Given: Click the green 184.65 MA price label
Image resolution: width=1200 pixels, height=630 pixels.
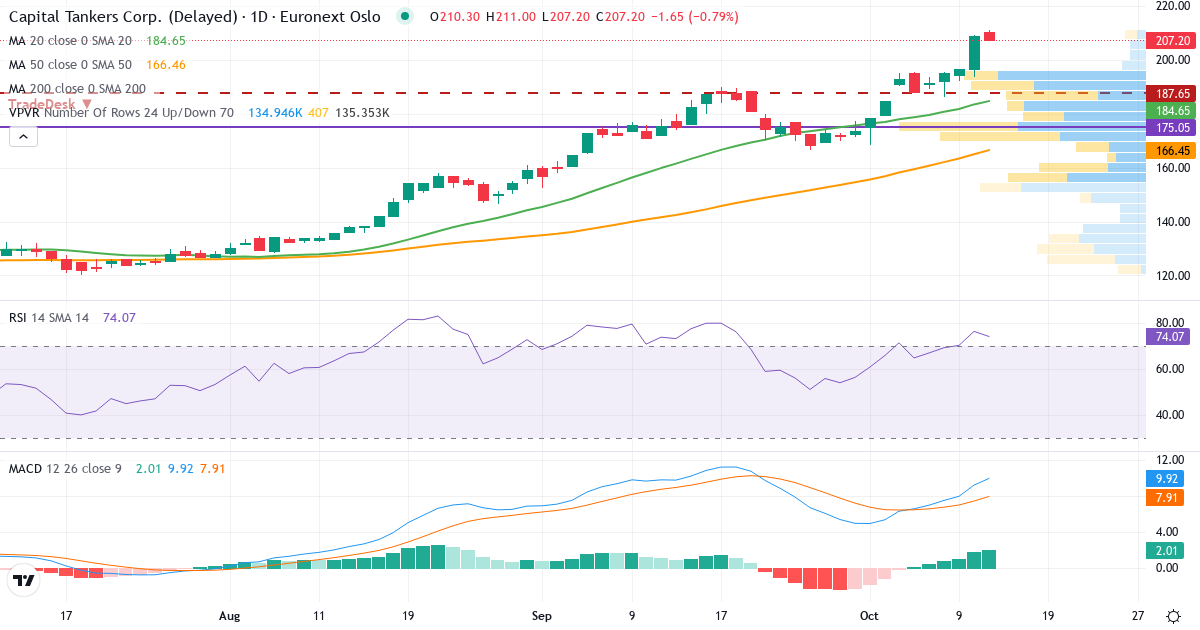Looking at the screenshot, I should [1172, 110].
